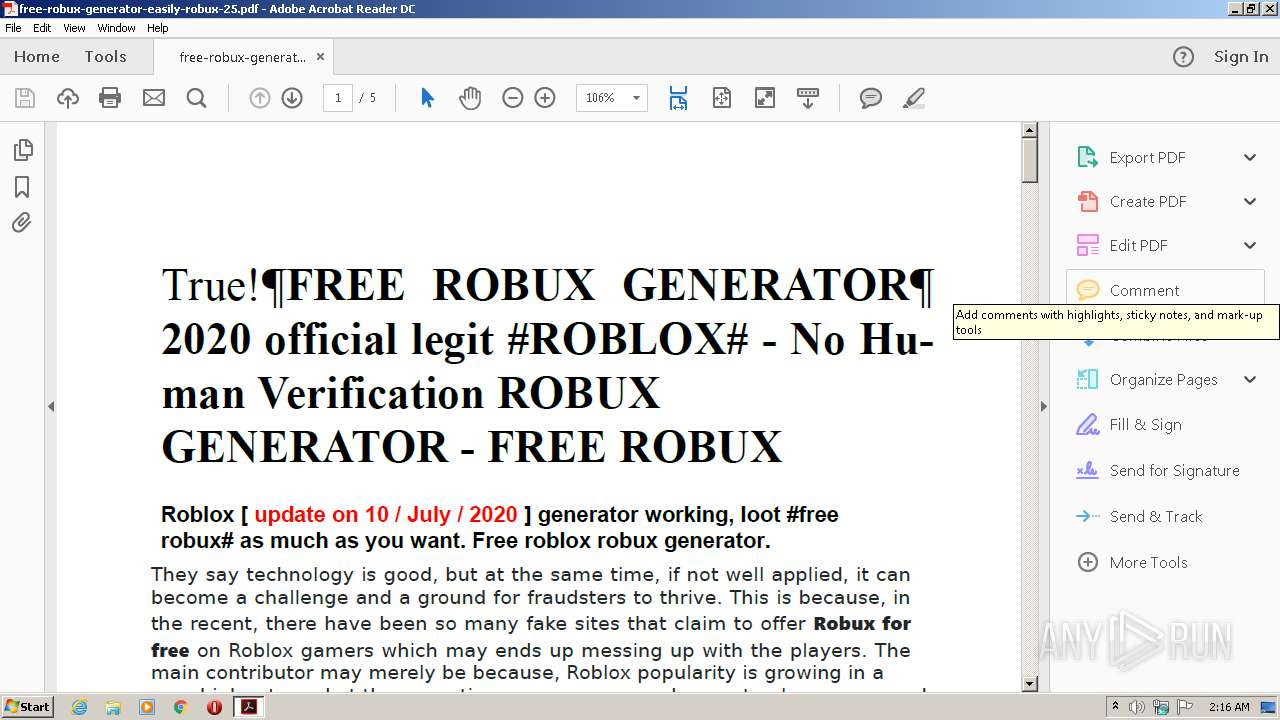1280x720 pixels.
Task: Activate the Hand pan tool
Action: pyautogui.click(x=470, y=98)
